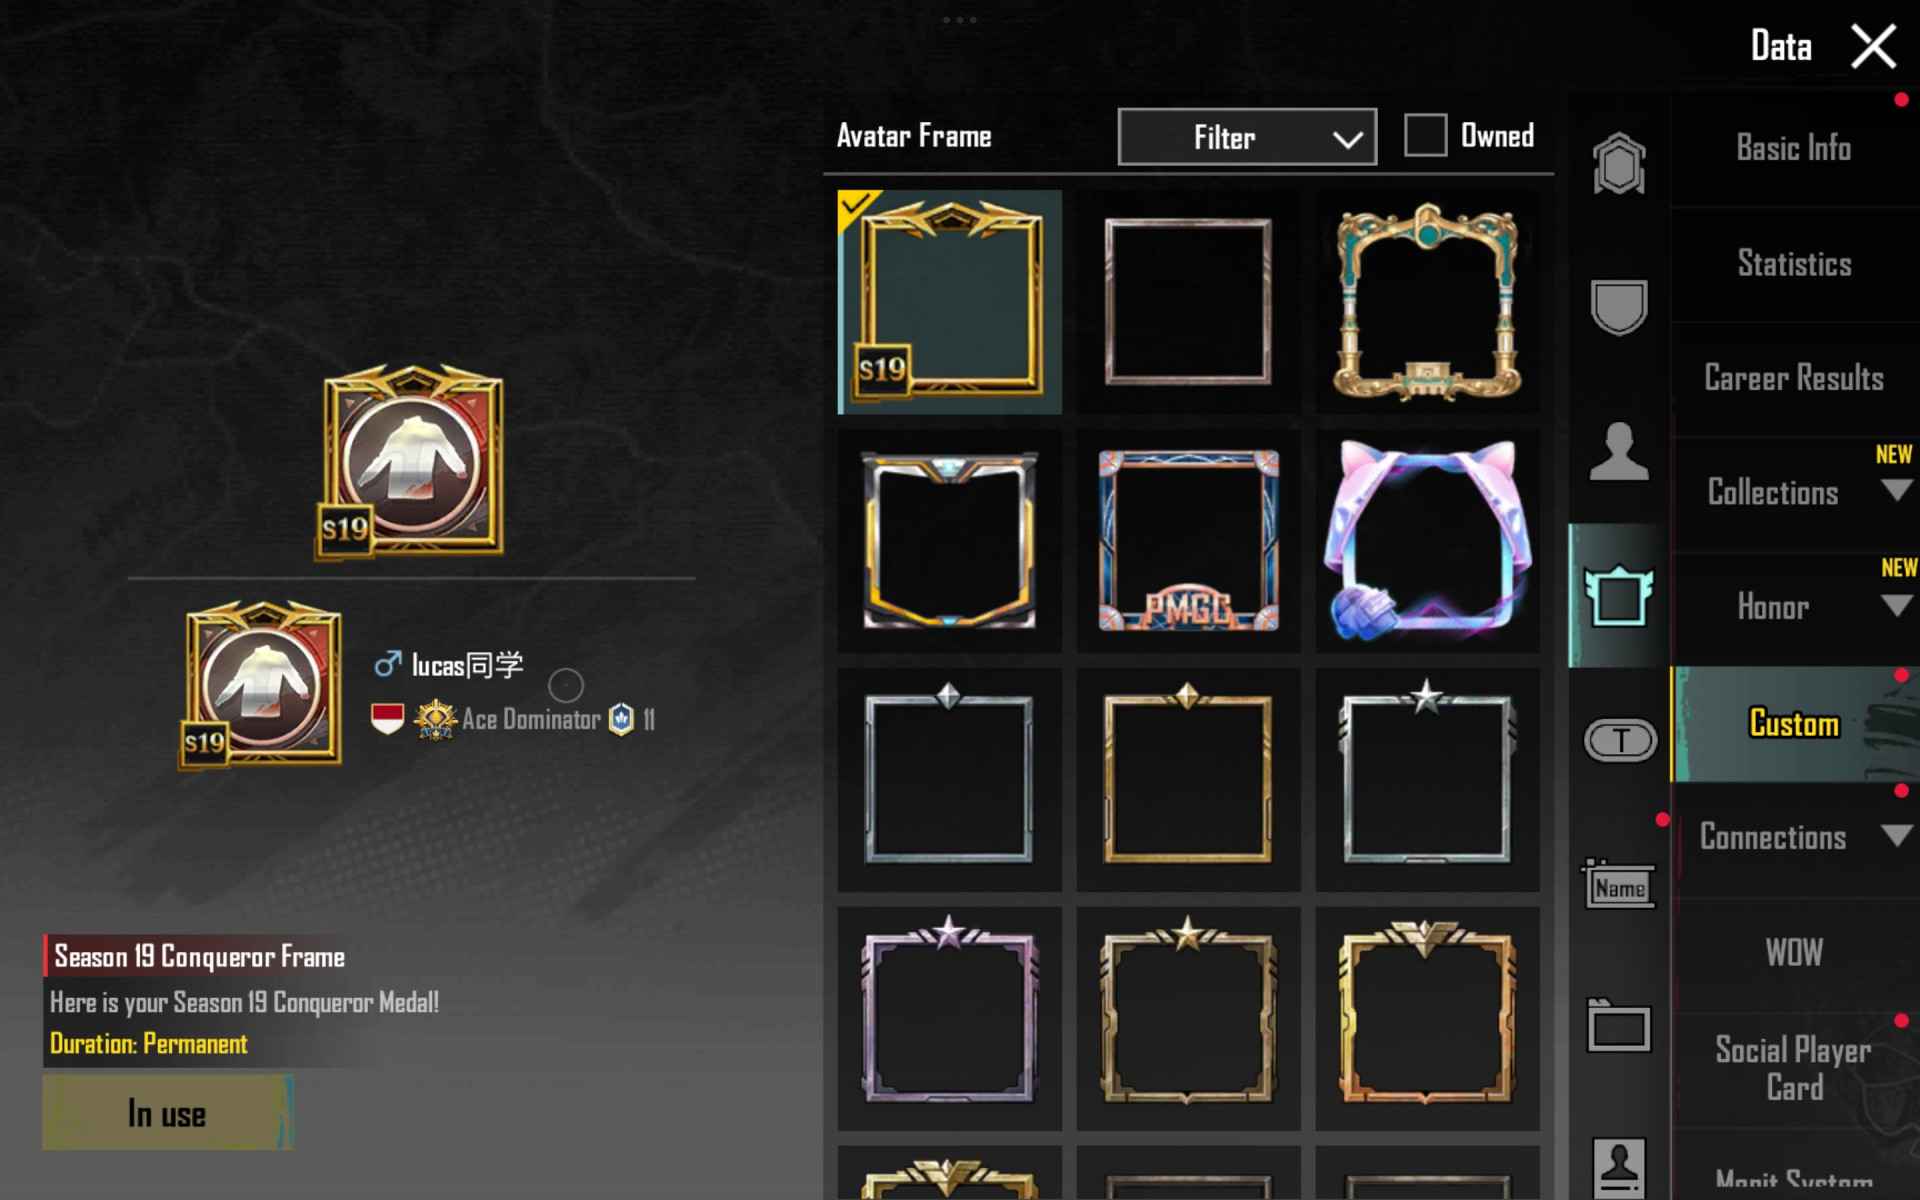Viewport: 1920px width, 1200px height.
Task: Open the Name card icon category
Action: pos(1619,884)
